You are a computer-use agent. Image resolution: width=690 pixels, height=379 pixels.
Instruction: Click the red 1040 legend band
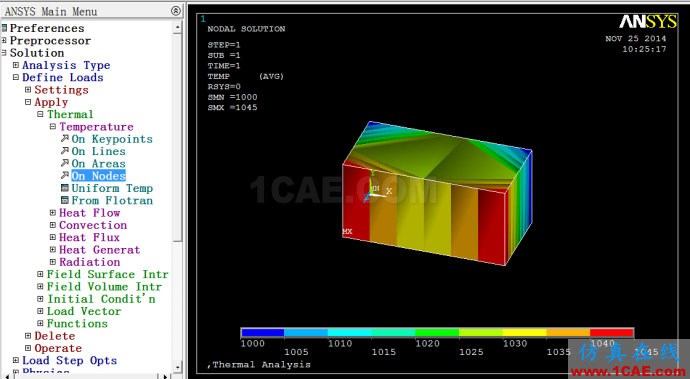pos(612,332)
